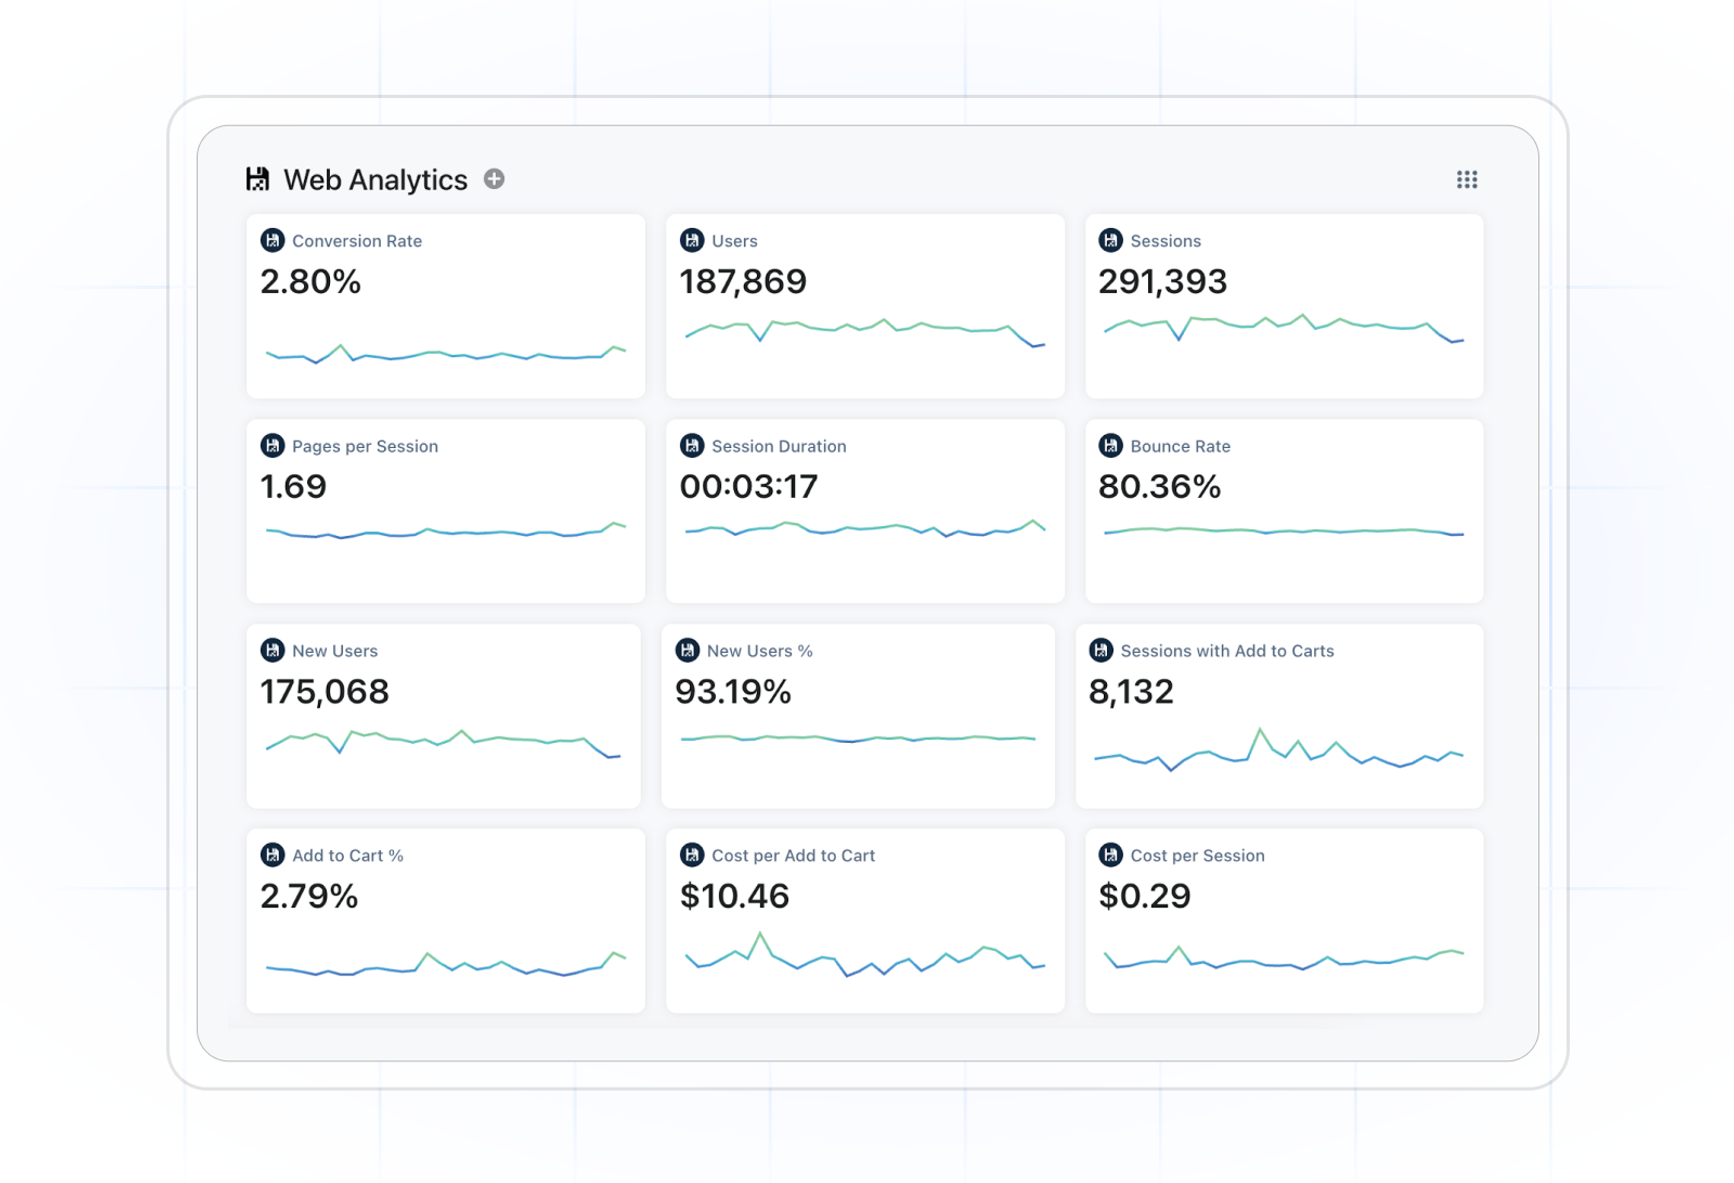The width and height of the screenshot is (1734, 1183).
Task: Click the $0.29 value
Action: coord(1144,896)
